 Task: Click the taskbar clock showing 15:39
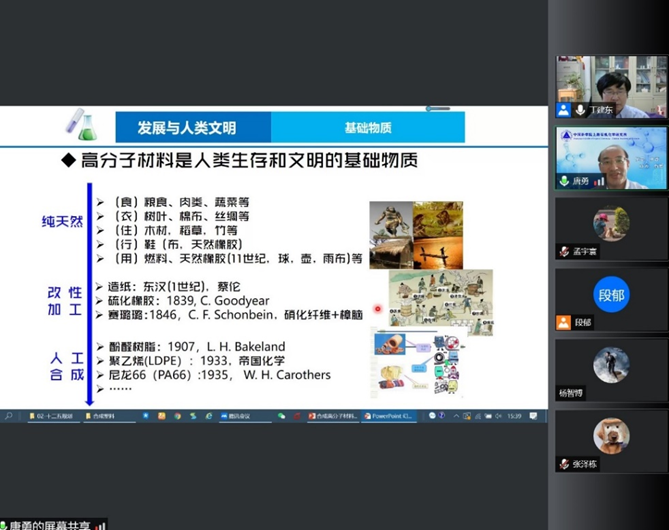click(x=517, y=416)
